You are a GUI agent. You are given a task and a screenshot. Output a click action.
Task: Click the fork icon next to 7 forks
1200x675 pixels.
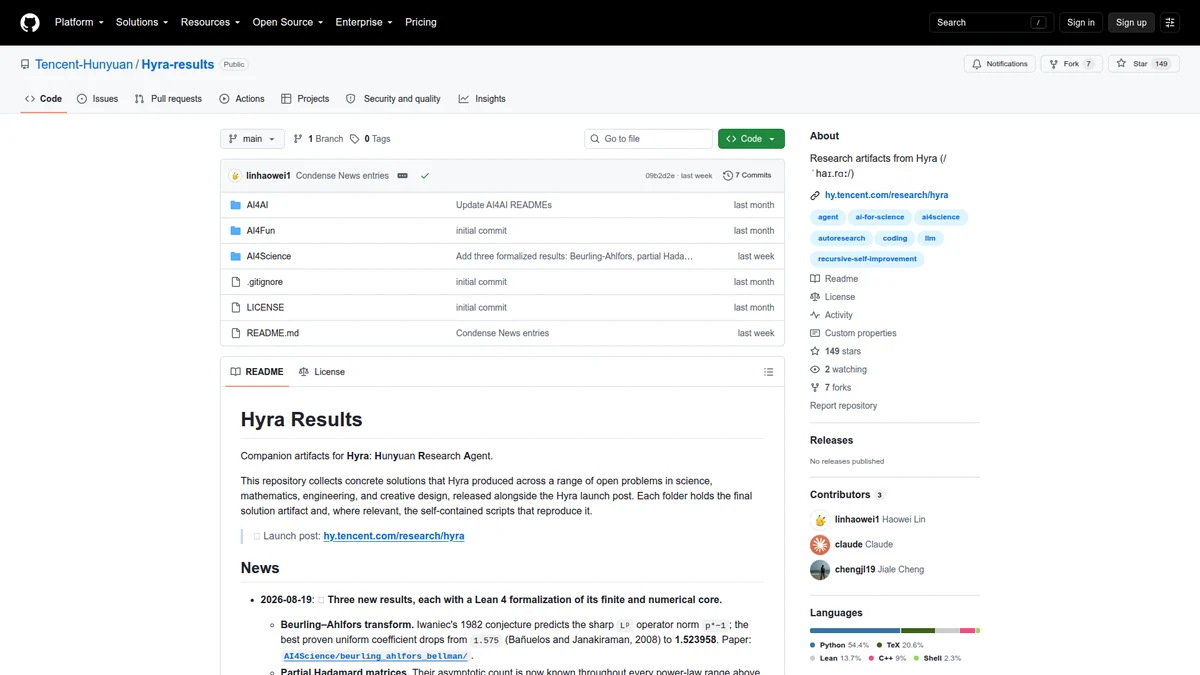point(815,387)
